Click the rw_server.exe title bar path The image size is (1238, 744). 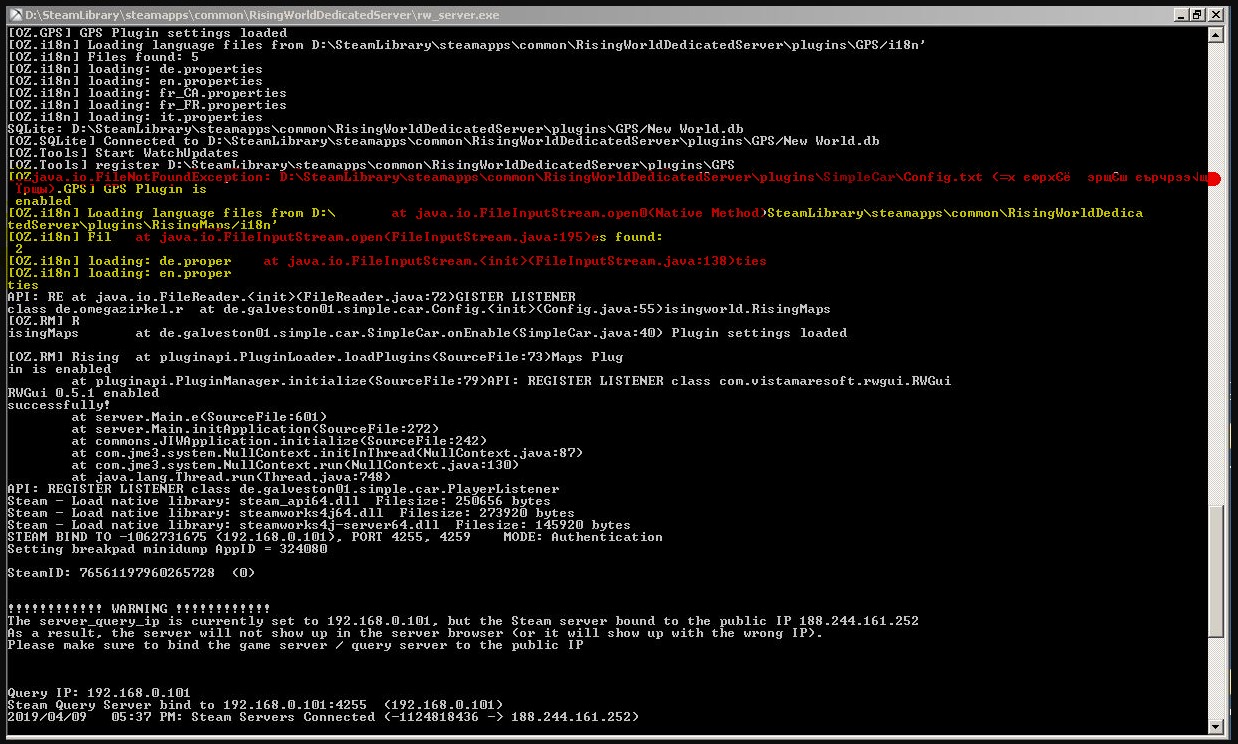point(262,15)
